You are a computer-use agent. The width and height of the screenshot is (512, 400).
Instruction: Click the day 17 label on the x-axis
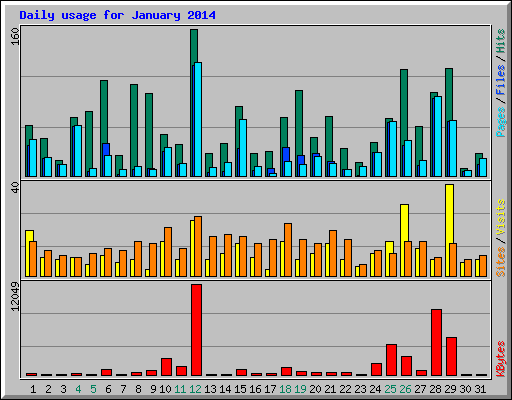point(270,389)
